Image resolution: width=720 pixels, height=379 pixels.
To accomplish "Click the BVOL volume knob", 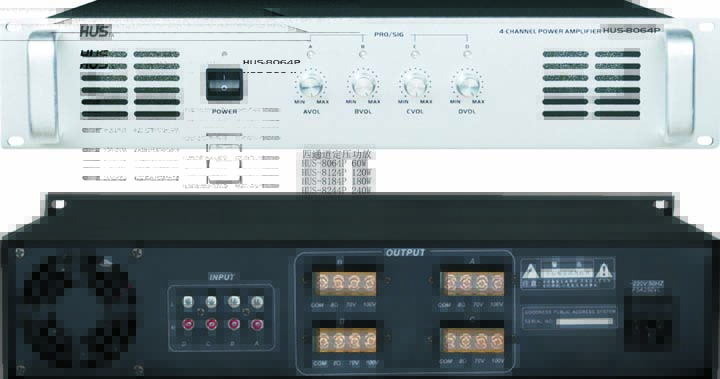I will 363,85.
